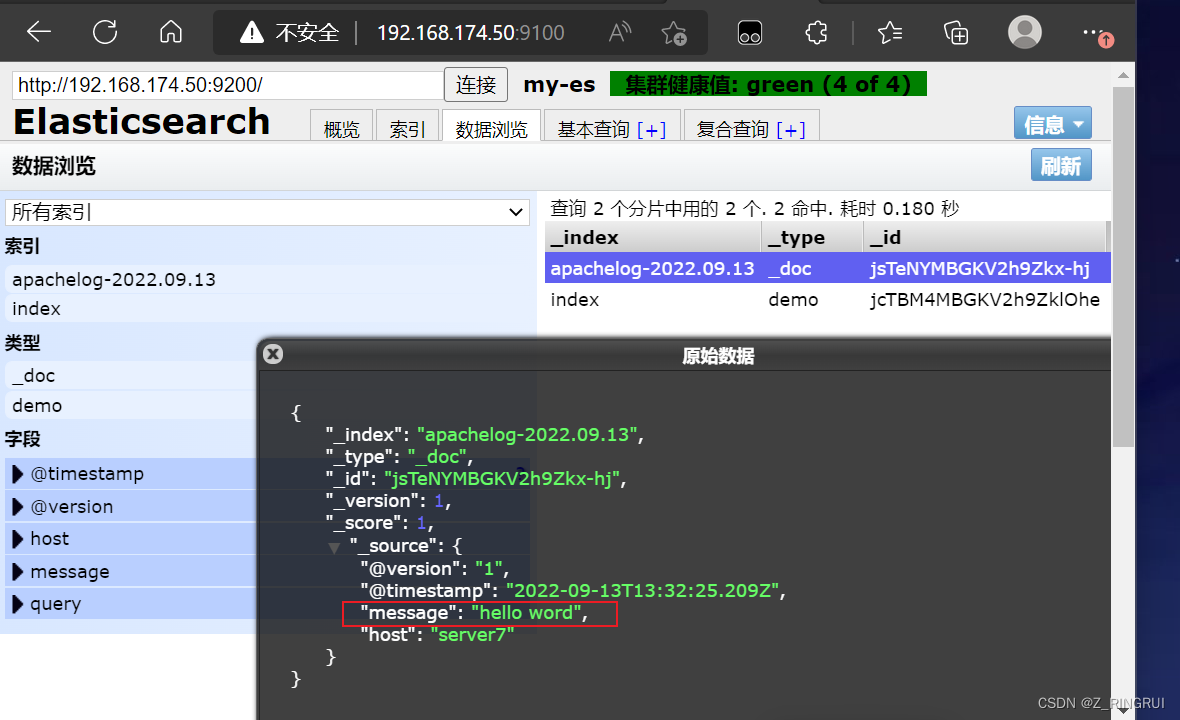
Task: Open the user profile avatar
Action: 1024,32
